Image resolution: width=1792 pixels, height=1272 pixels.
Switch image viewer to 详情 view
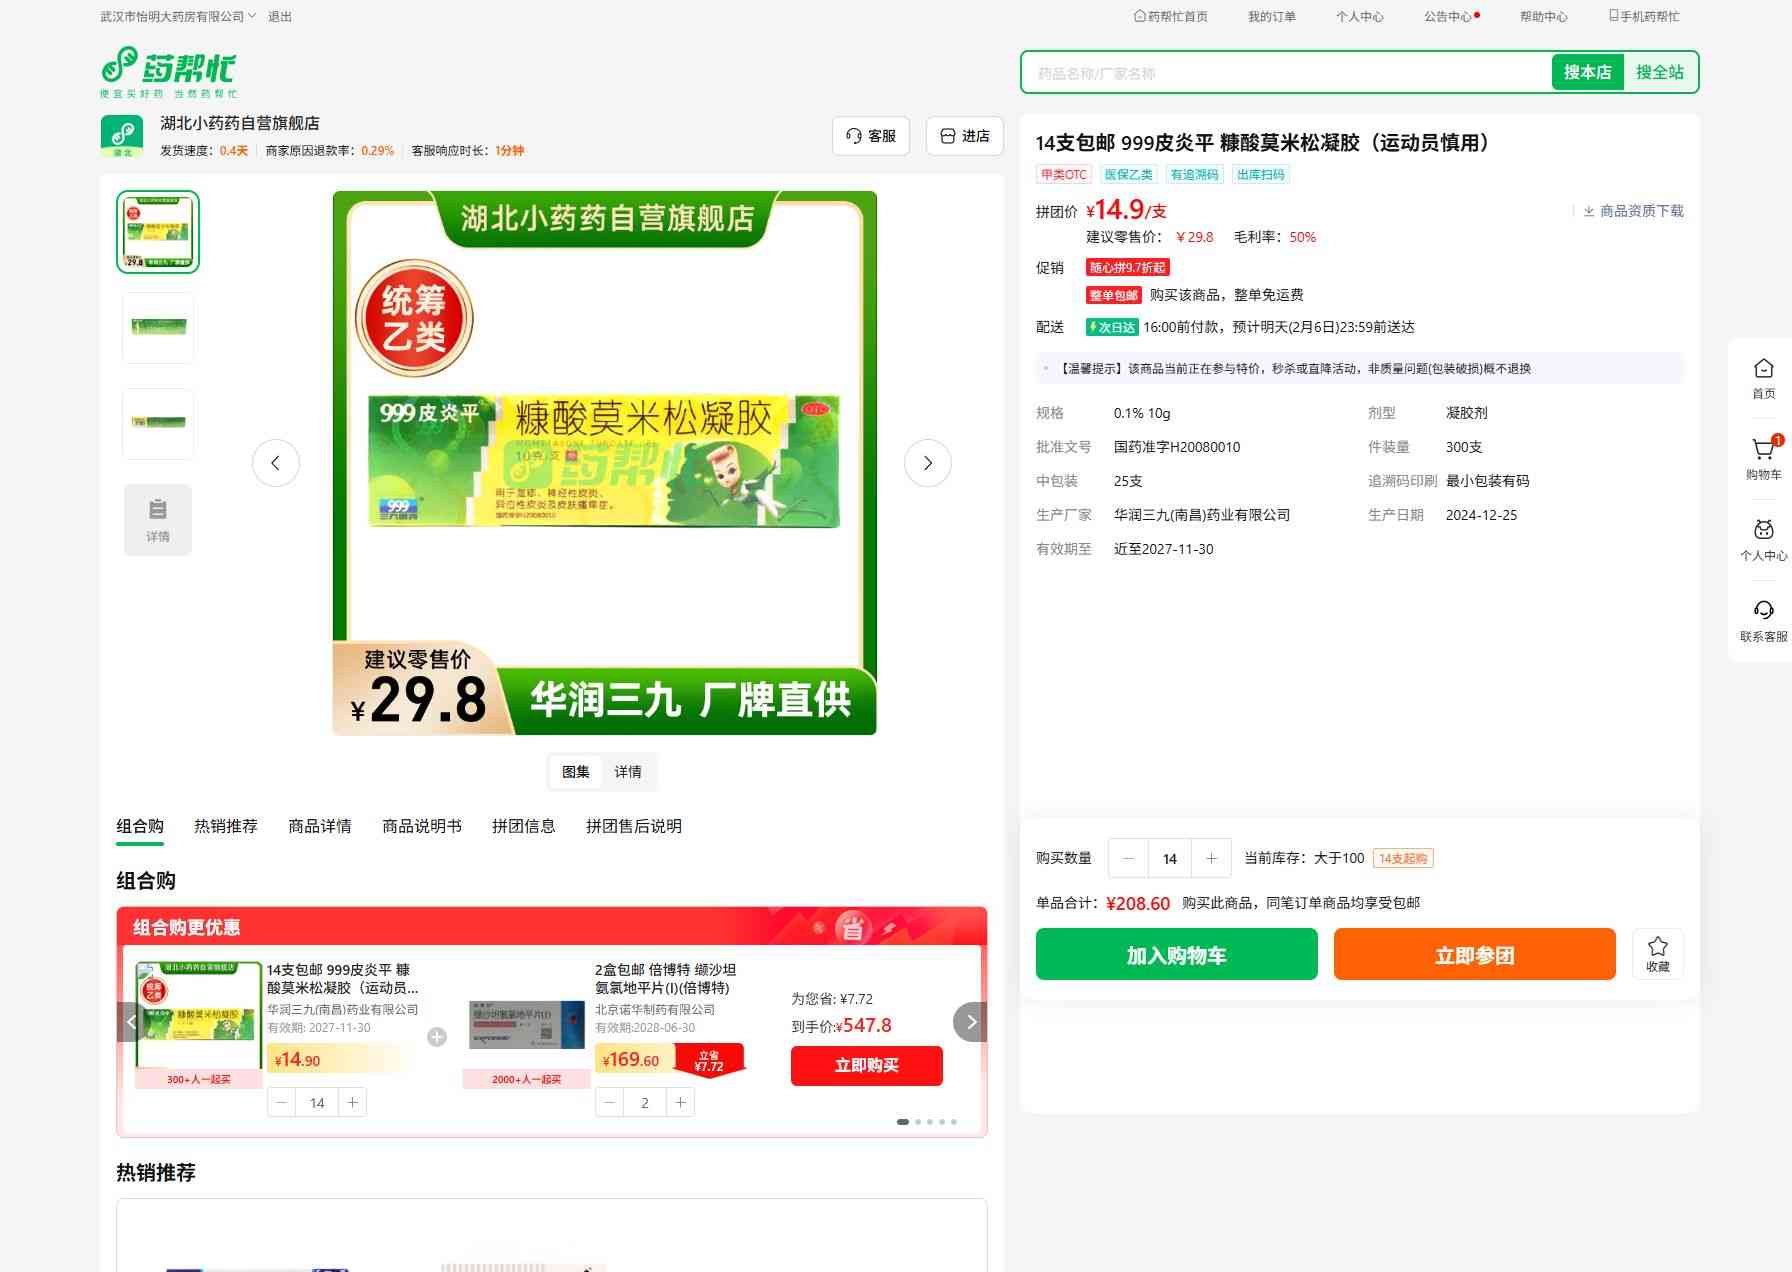(x=628, y=772)
